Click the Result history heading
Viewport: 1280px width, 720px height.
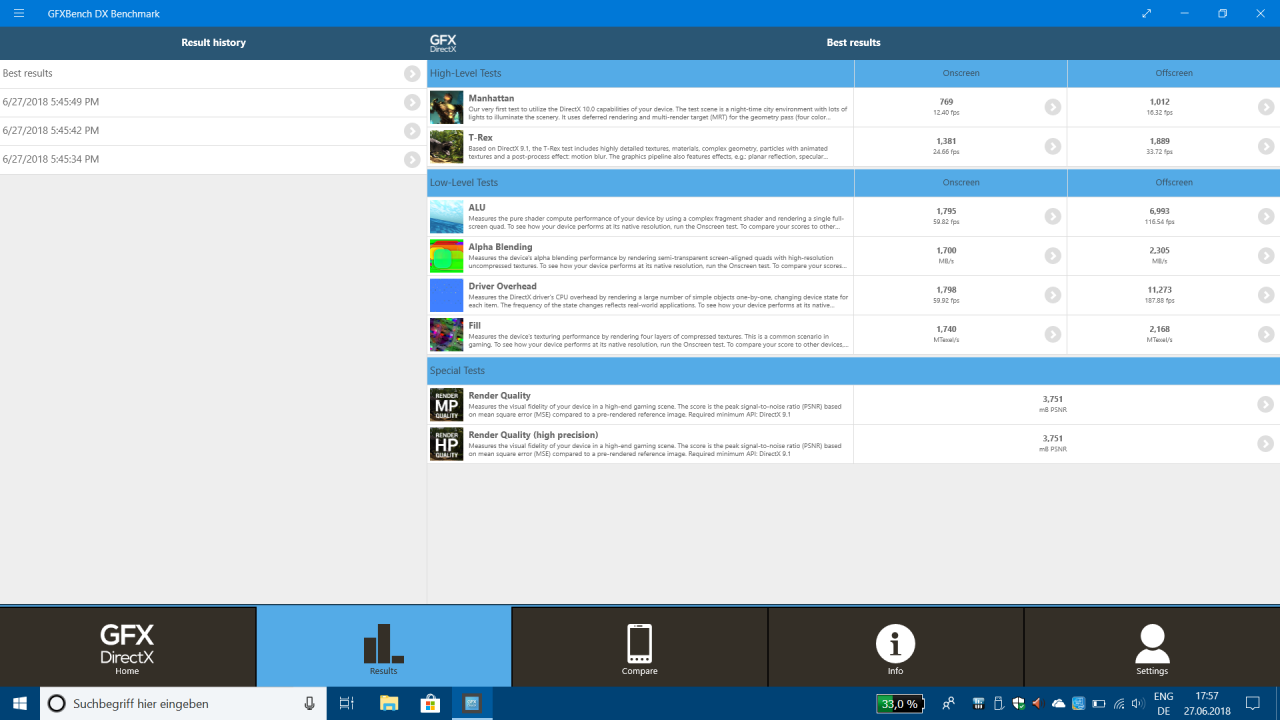click(x=213, y=43)
